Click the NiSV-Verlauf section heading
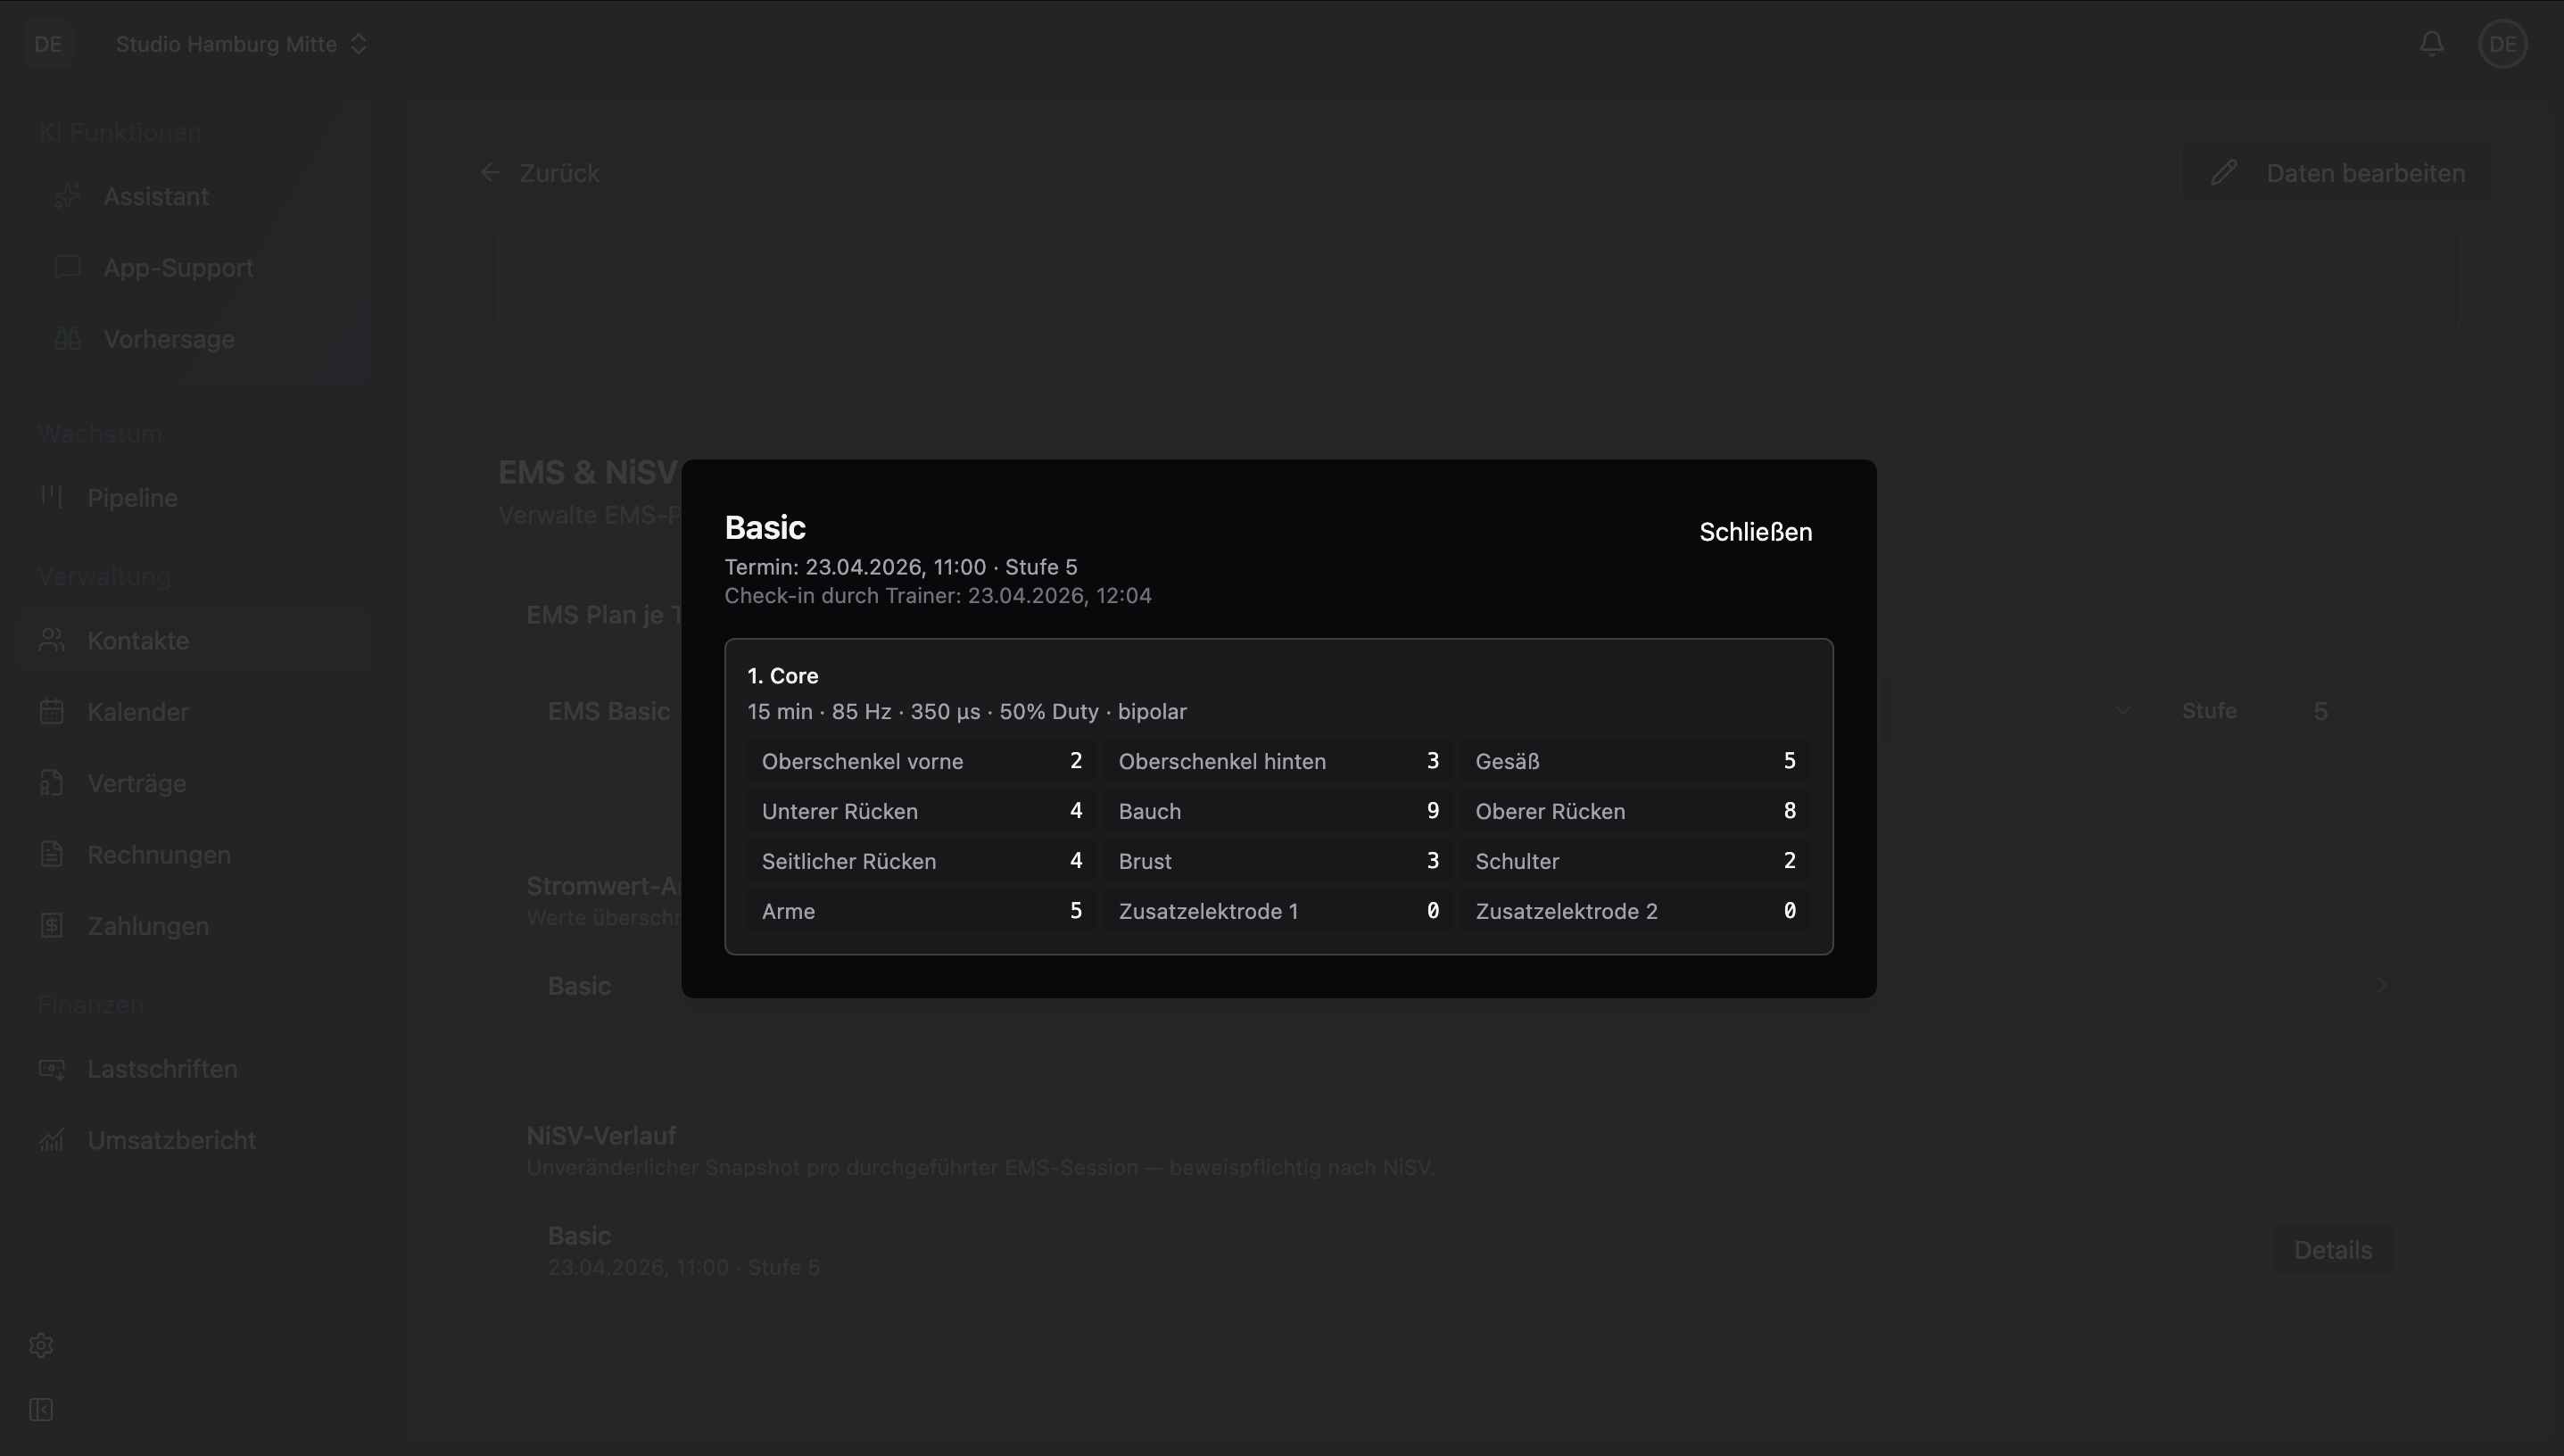The image size is (2564, 1456). coord(601,1136)
